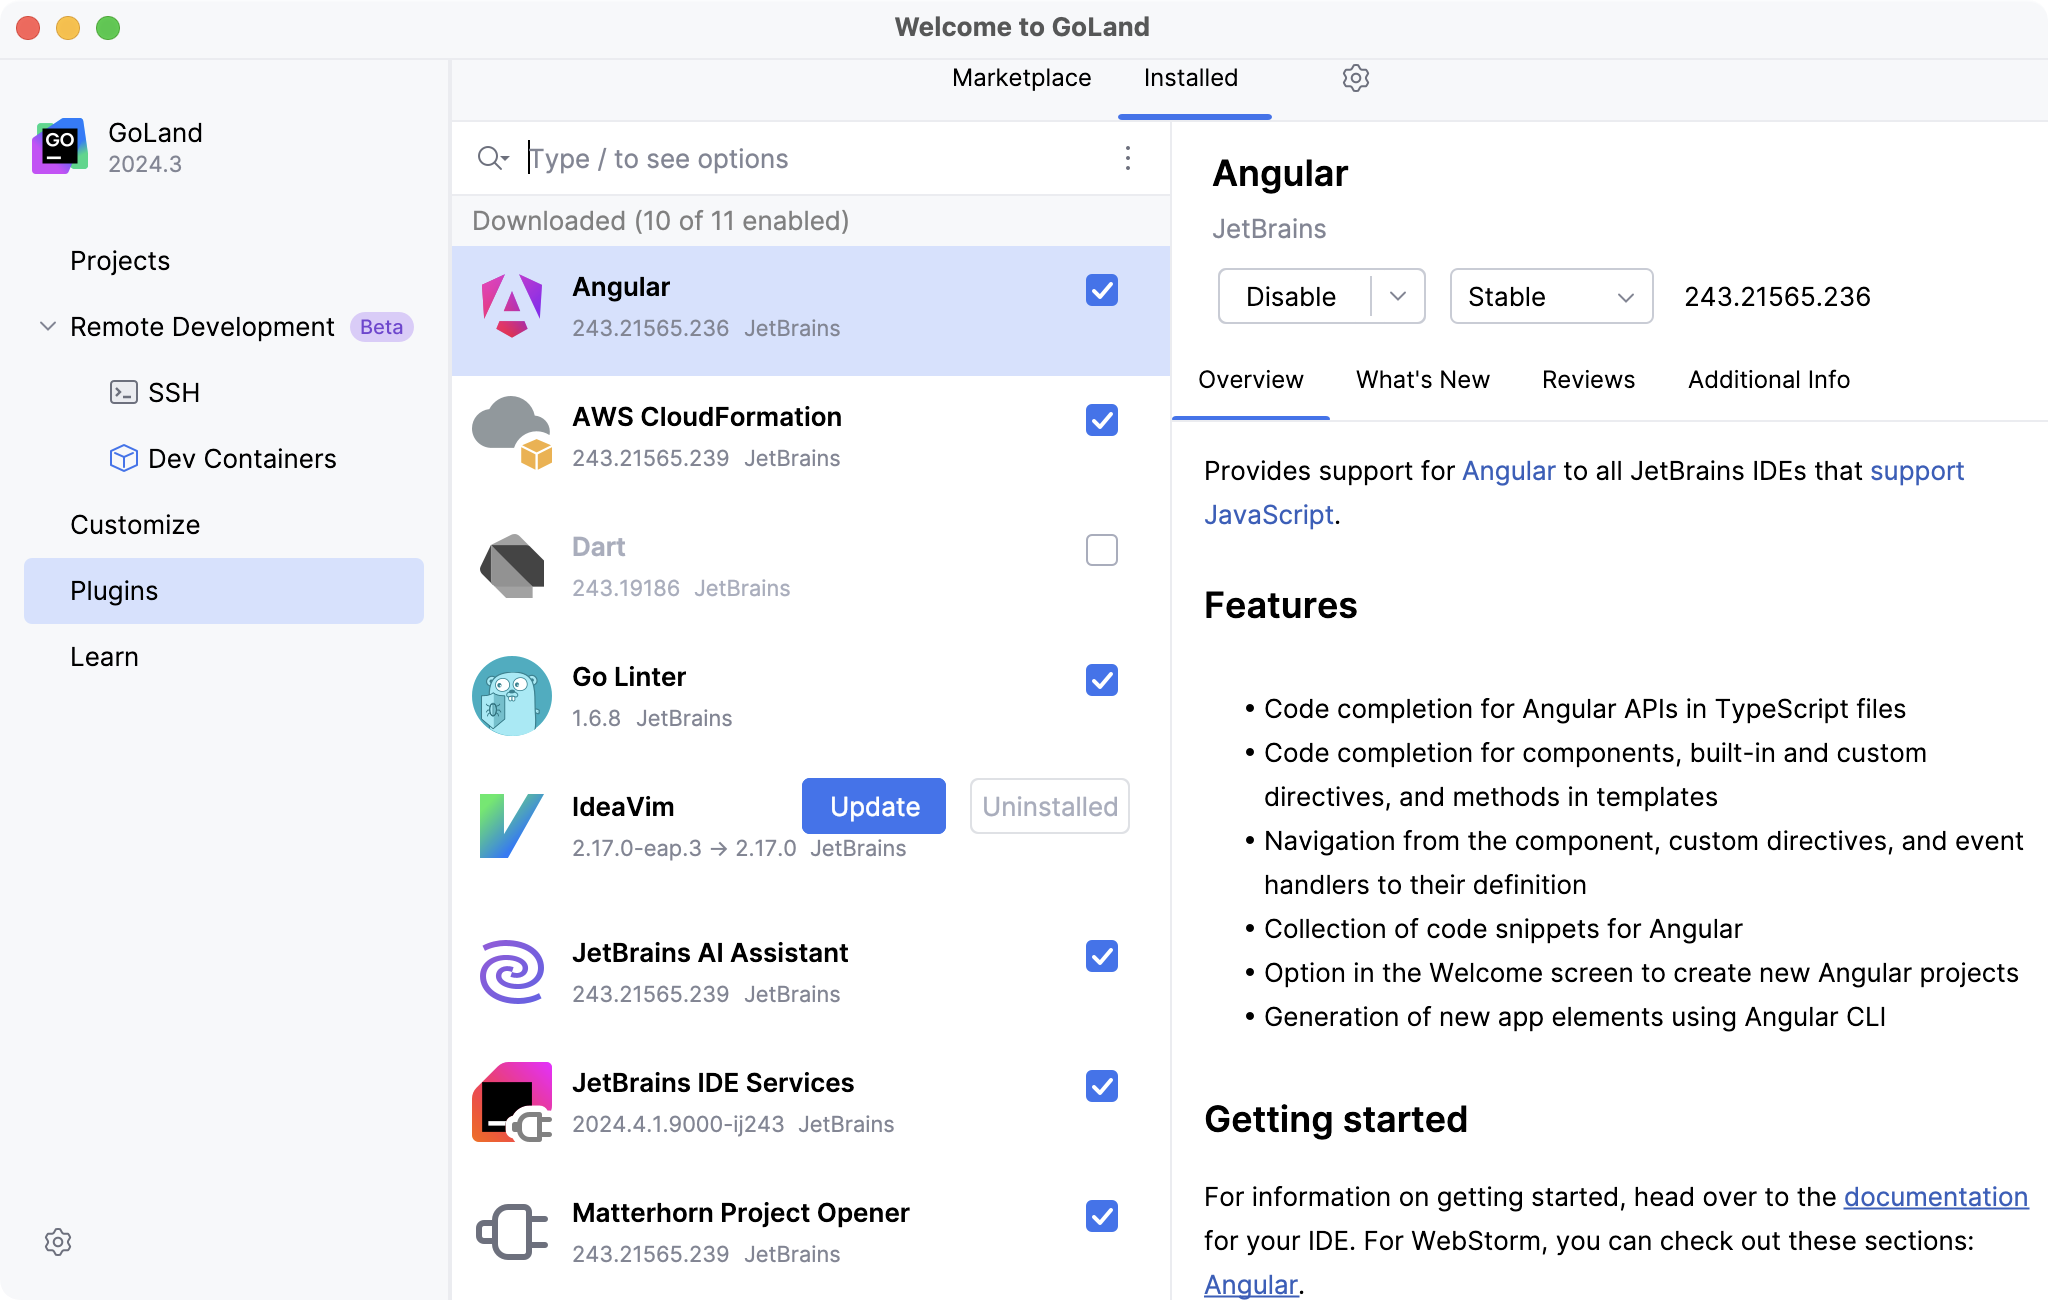The height and width of the screenshot is (1300, 2048).
Task: Uncheck the JetBrains IDE Services checkbox
Action: click(1101, 1086)
